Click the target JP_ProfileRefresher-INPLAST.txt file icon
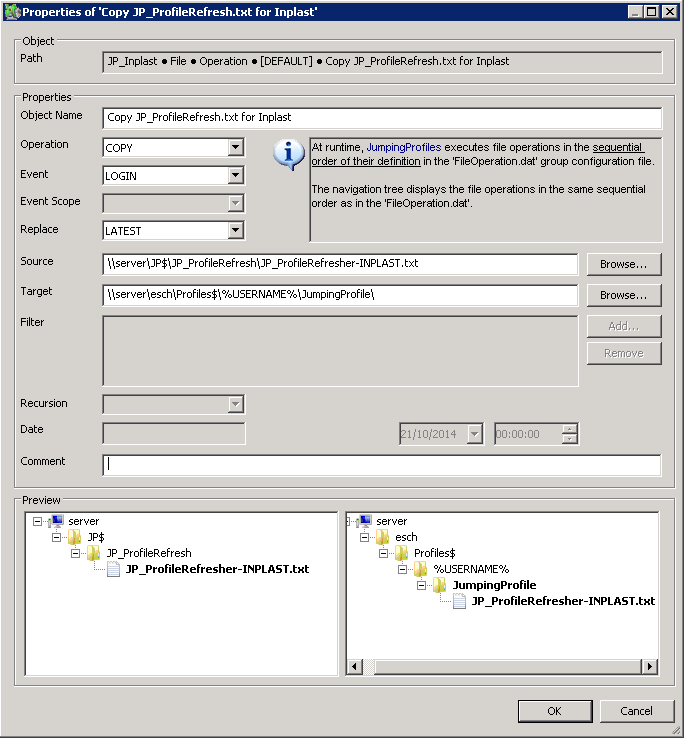Viewport: 684px width, 738px height. [x=459, y=601]
